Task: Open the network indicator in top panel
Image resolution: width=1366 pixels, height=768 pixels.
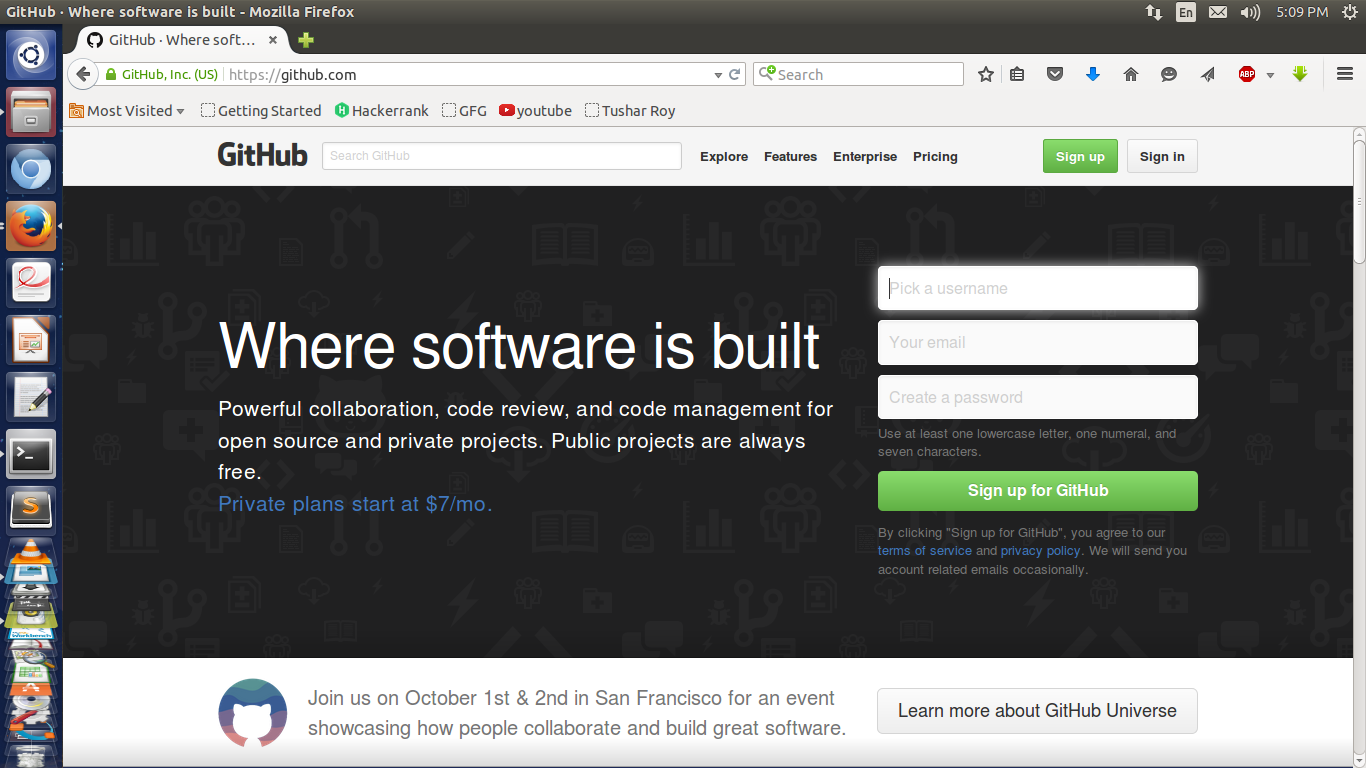Action: [x=1154, y=12]
